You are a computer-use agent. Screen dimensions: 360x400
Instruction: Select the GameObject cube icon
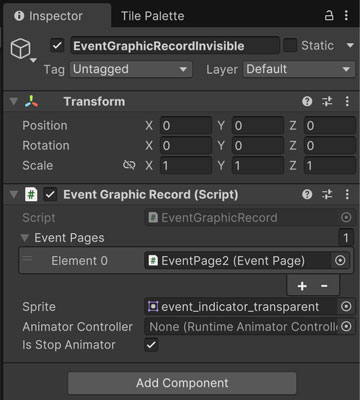click(21, 49)
